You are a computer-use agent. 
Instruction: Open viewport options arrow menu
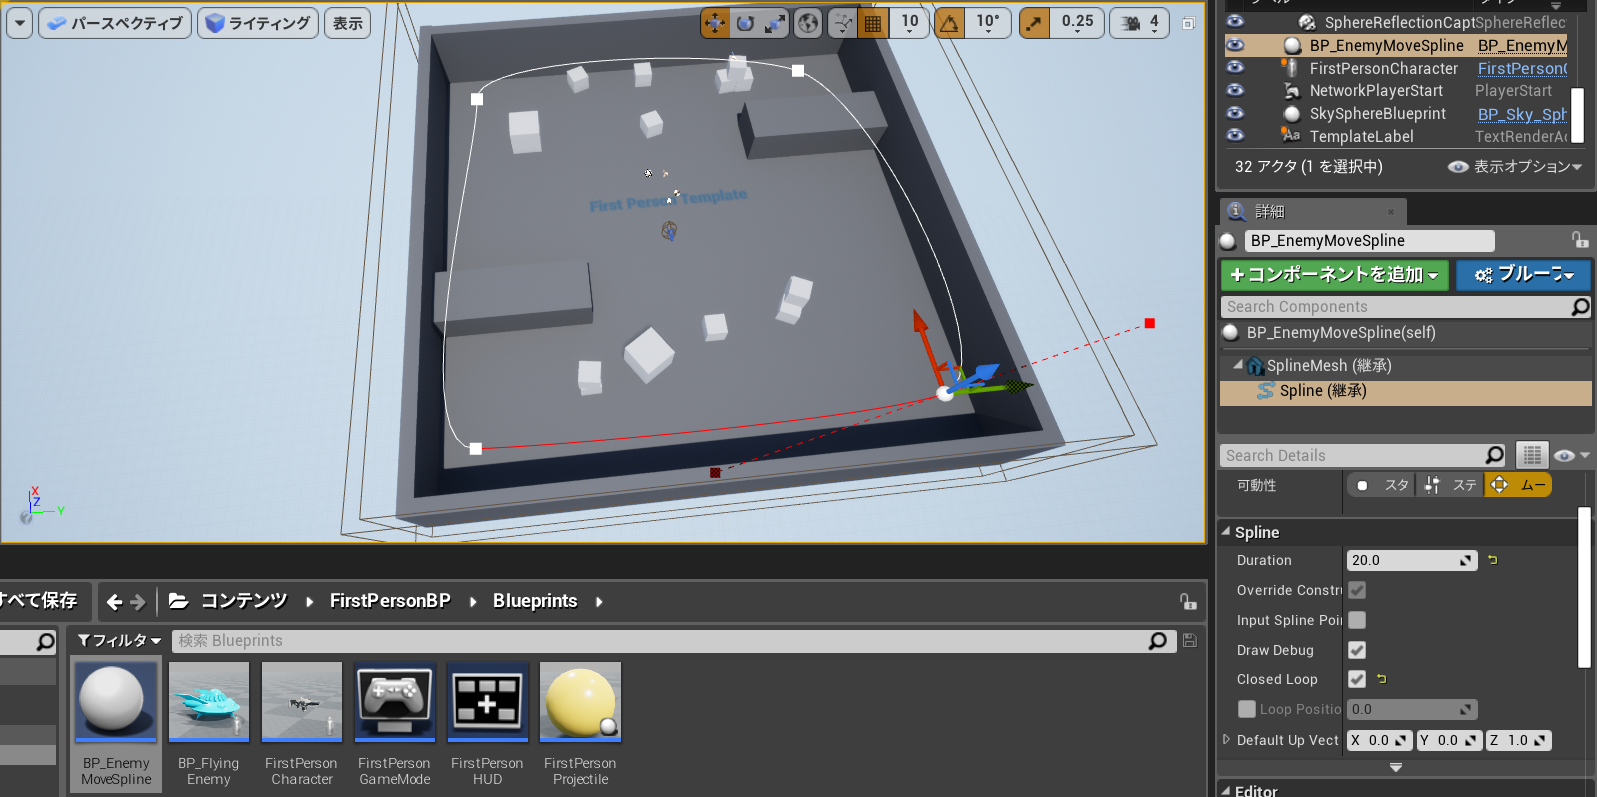[x=19, y=23]
